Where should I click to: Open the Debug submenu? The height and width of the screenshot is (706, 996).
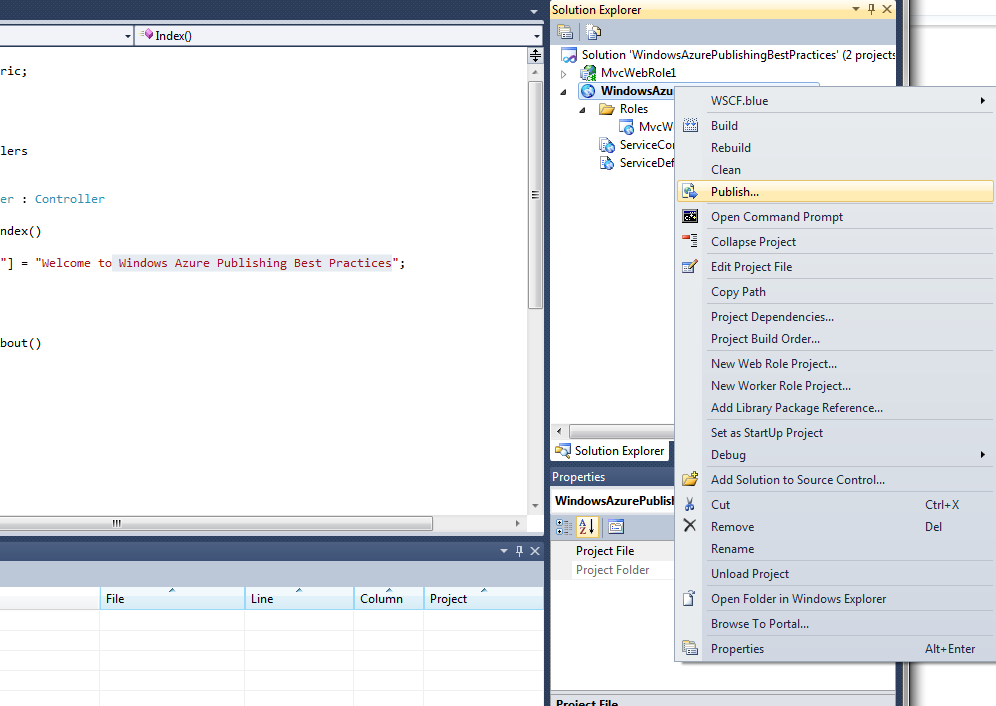coord(835,455)
